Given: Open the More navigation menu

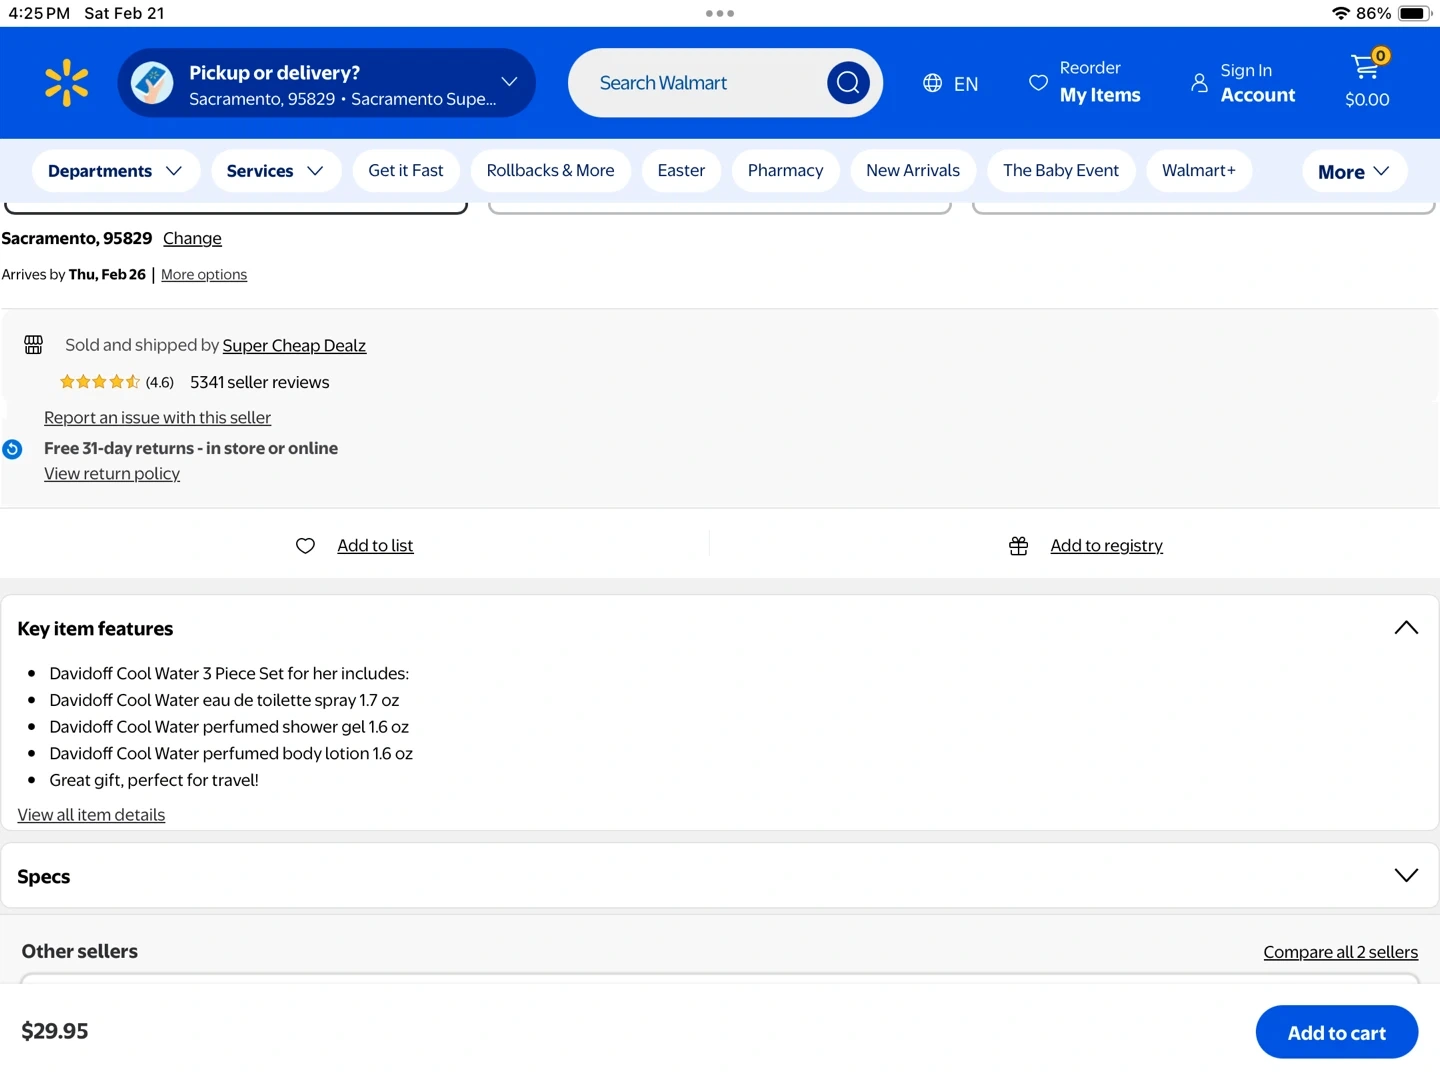Looking at the screenshot, I should point(1353,172).
